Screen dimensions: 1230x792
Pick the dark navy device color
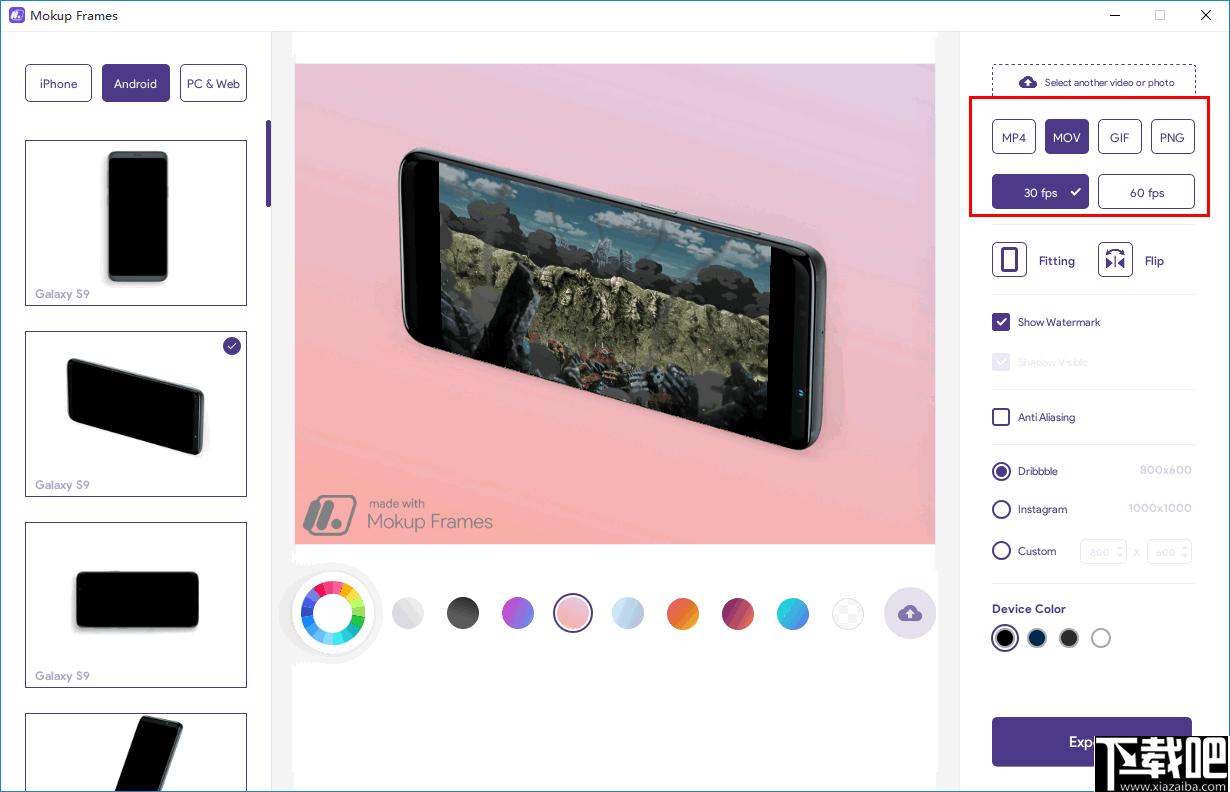coord(1037,638)
